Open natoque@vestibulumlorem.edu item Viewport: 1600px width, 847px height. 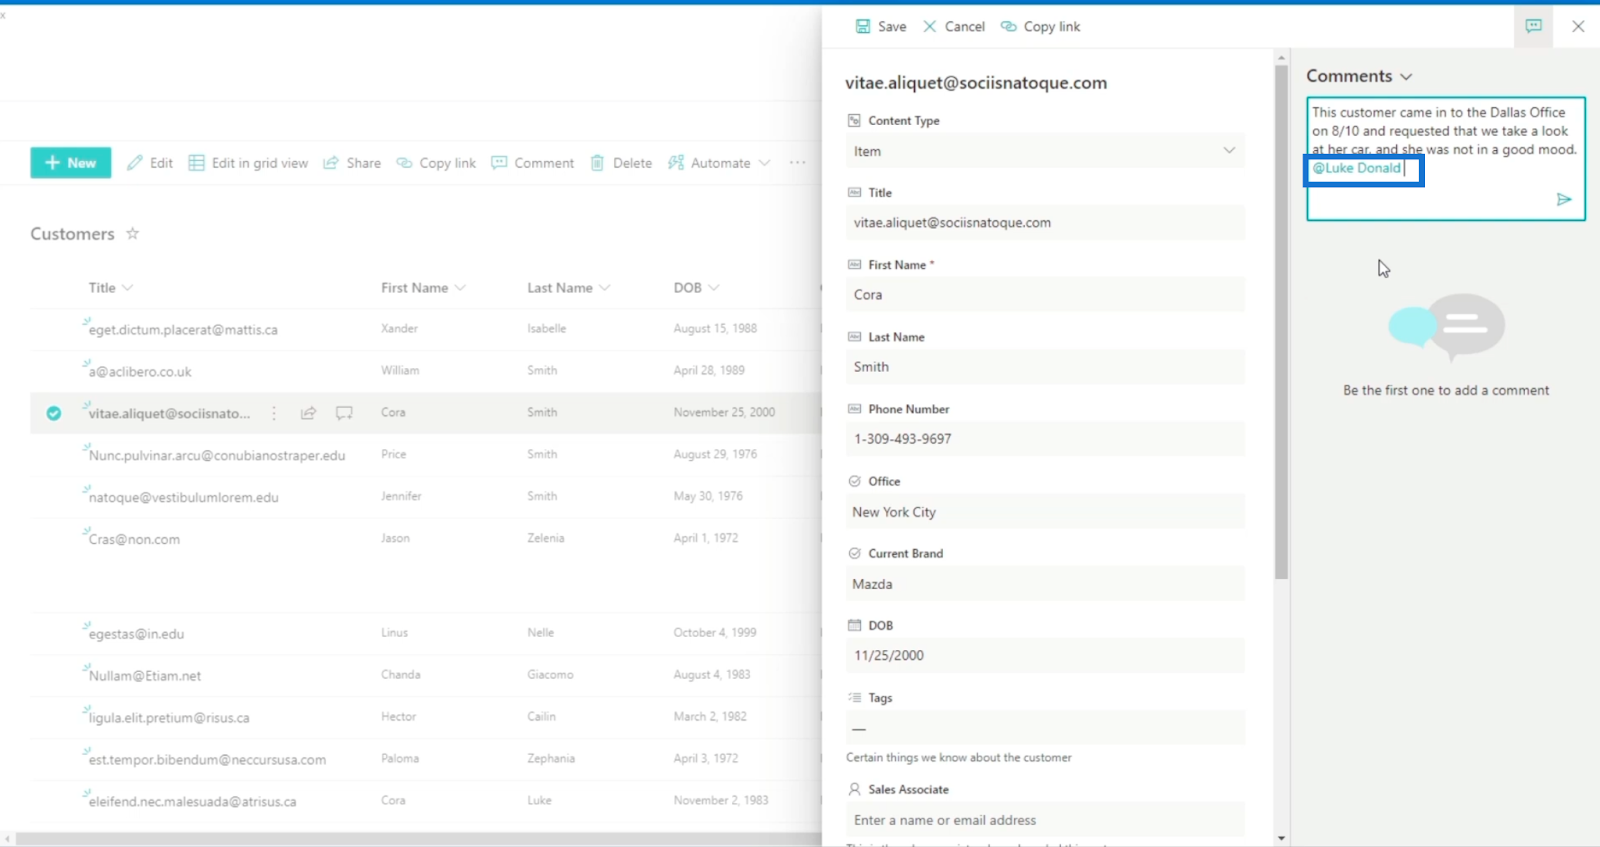[x=184, y=498]
